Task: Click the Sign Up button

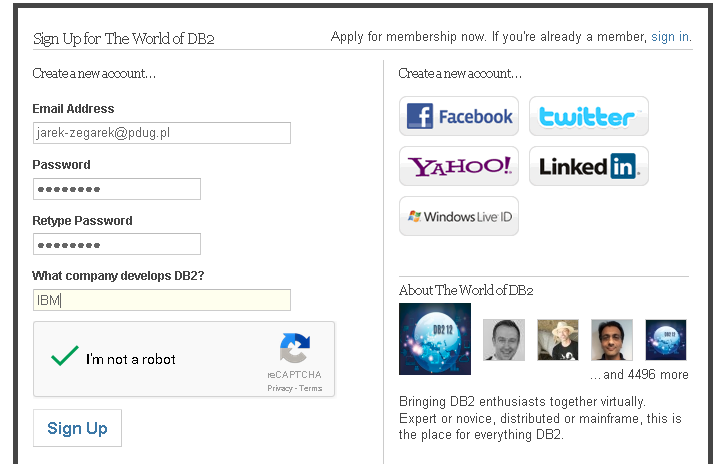Action: [77, 428]
